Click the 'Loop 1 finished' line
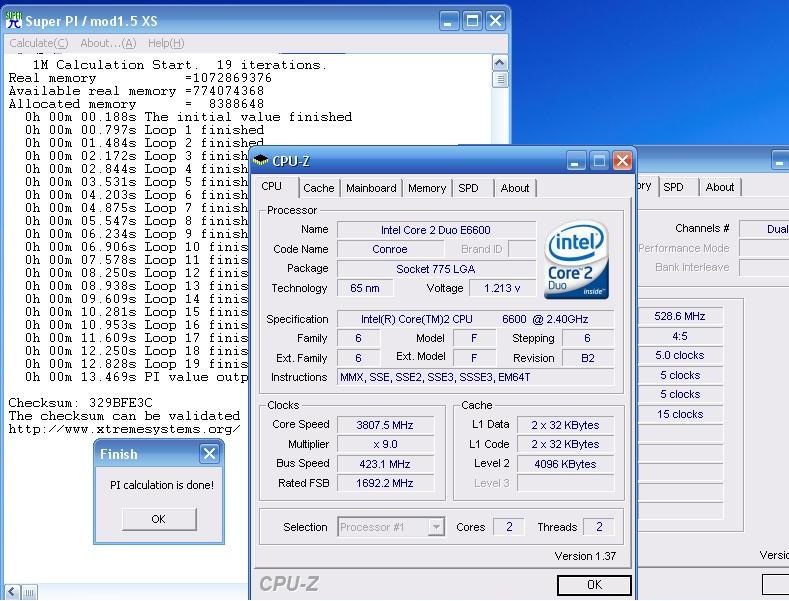The height and width of the screenshot is (601, 789). (x=144, y=130)
